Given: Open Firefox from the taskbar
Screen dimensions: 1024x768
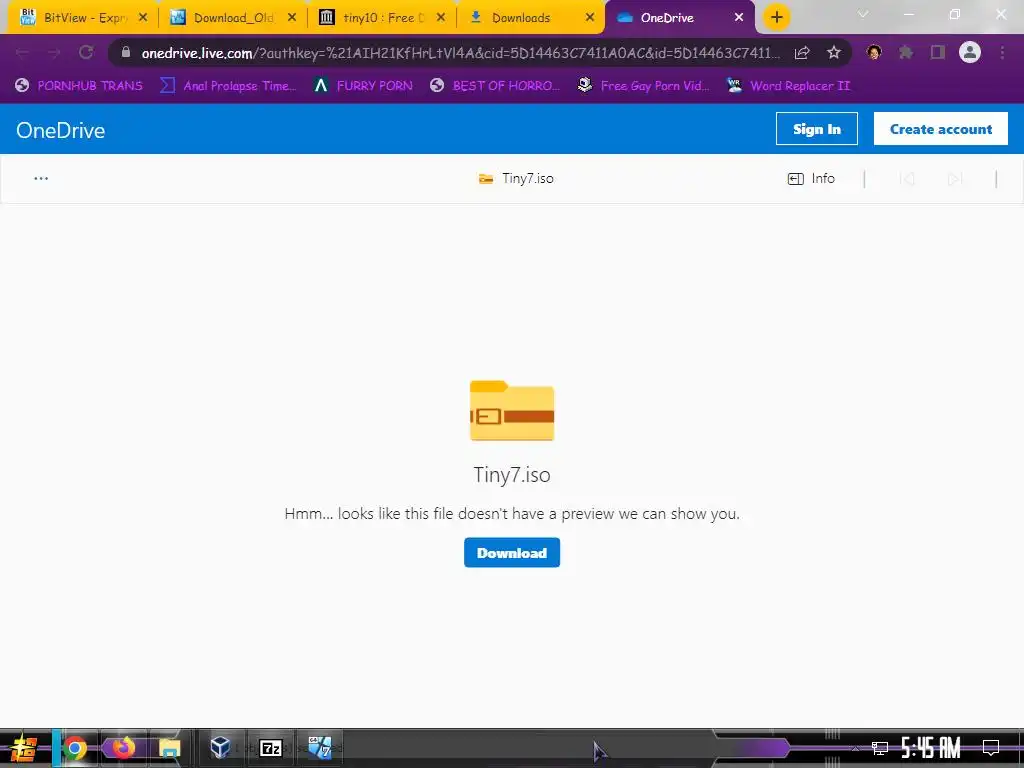Looking at the screenshot, I should (123, 748).
